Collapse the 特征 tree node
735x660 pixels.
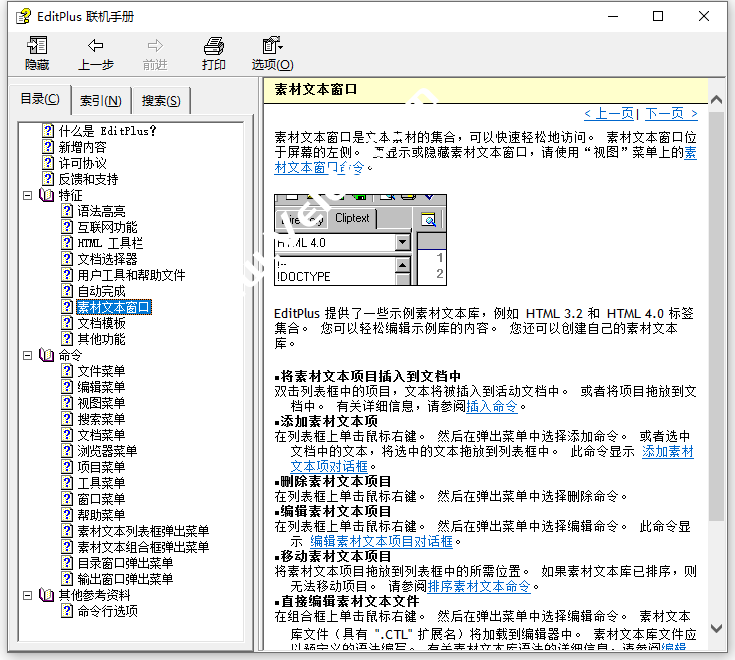[28, 195]
